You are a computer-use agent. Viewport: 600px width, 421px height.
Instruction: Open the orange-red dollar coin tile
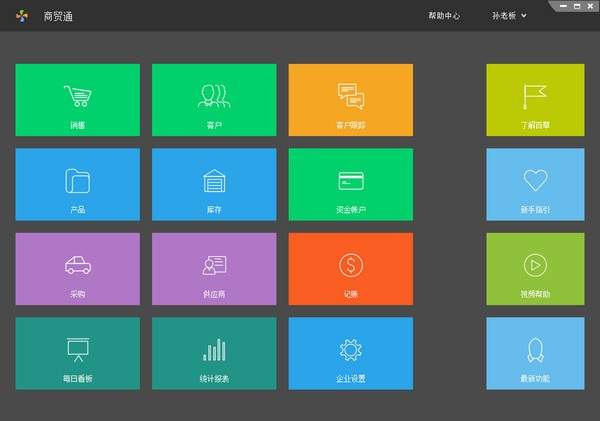351,269
